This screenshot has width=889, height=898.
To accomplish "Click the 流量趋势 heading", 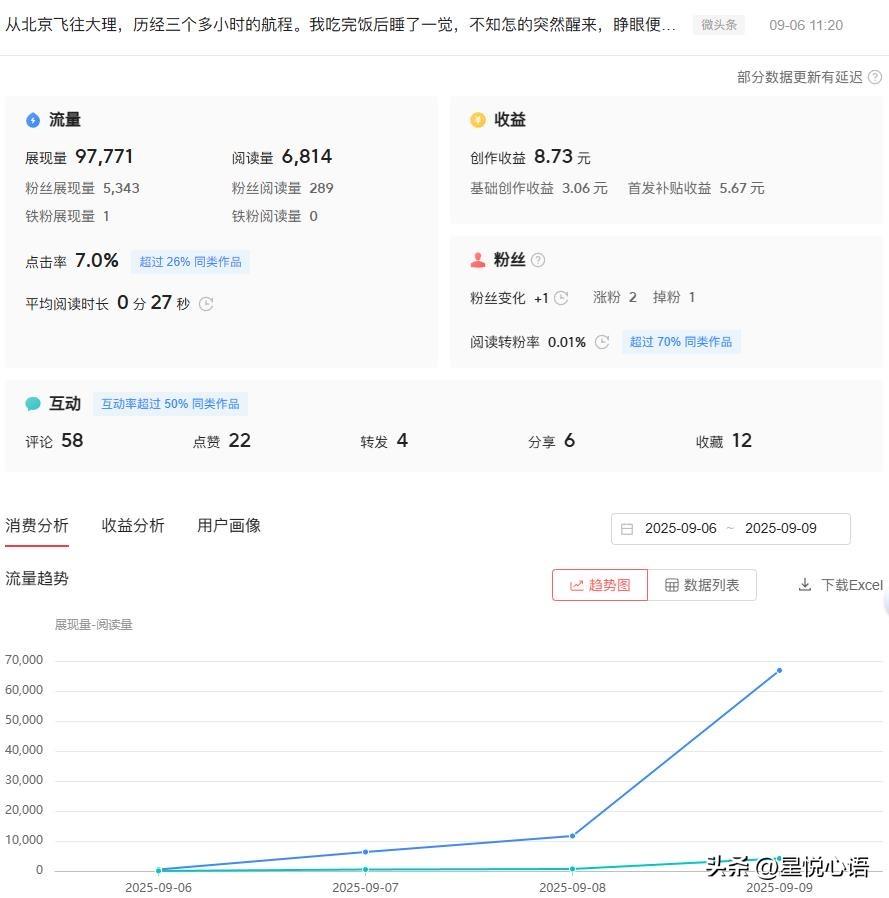I will (x=37, y=578).
